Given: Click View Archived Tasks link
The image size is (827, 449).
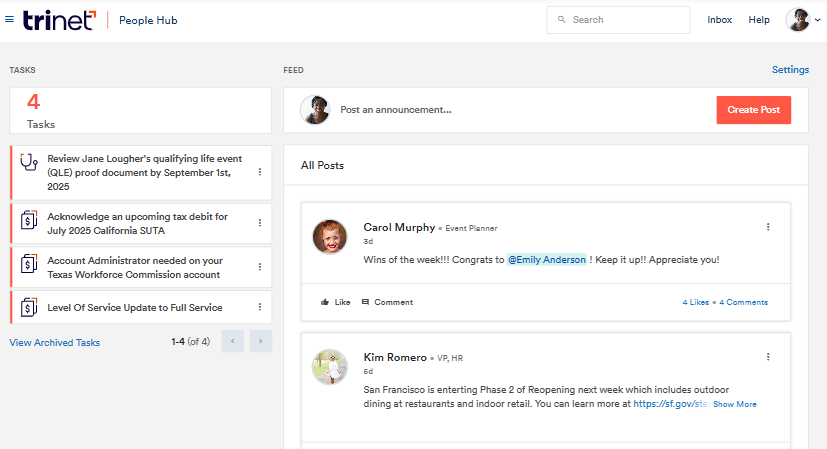Looking at the screenshot, I should click(x=54, y=342).
